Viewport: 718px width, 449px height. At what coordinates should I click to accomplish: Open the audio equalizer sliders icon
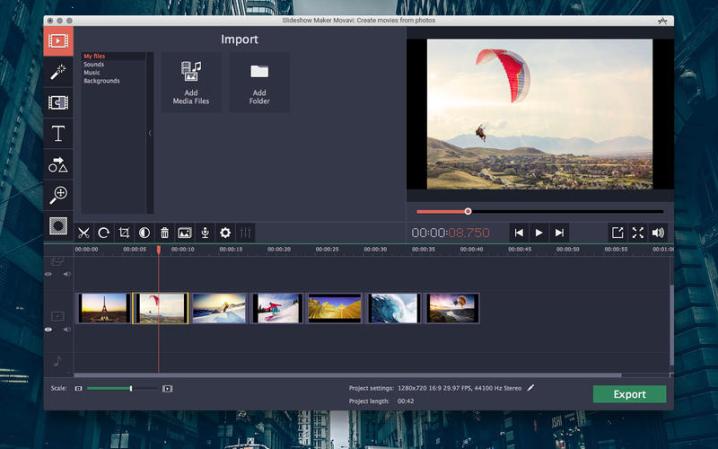coord(245,233)
